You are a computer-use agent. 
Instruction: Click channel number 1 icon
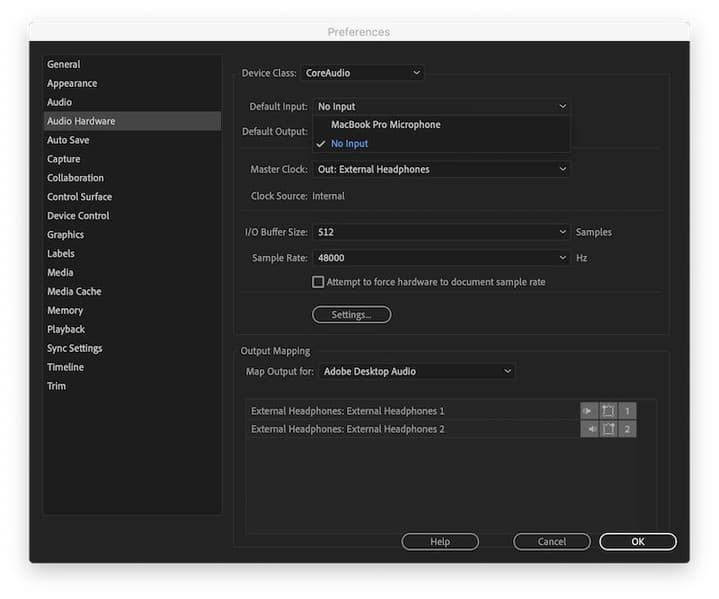pyautogui.click(x=627, y=411)
